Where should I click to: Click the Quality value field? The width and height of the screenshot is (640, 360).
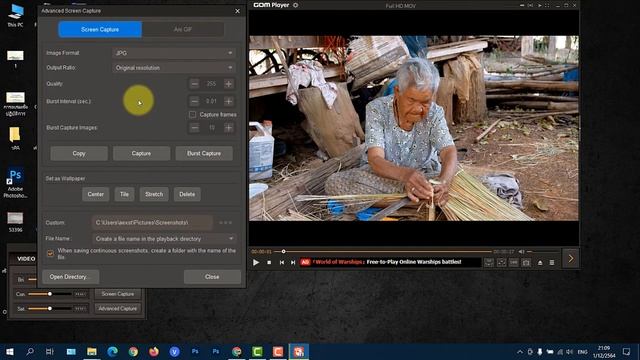pyautogui.click(x=211, y=84)
